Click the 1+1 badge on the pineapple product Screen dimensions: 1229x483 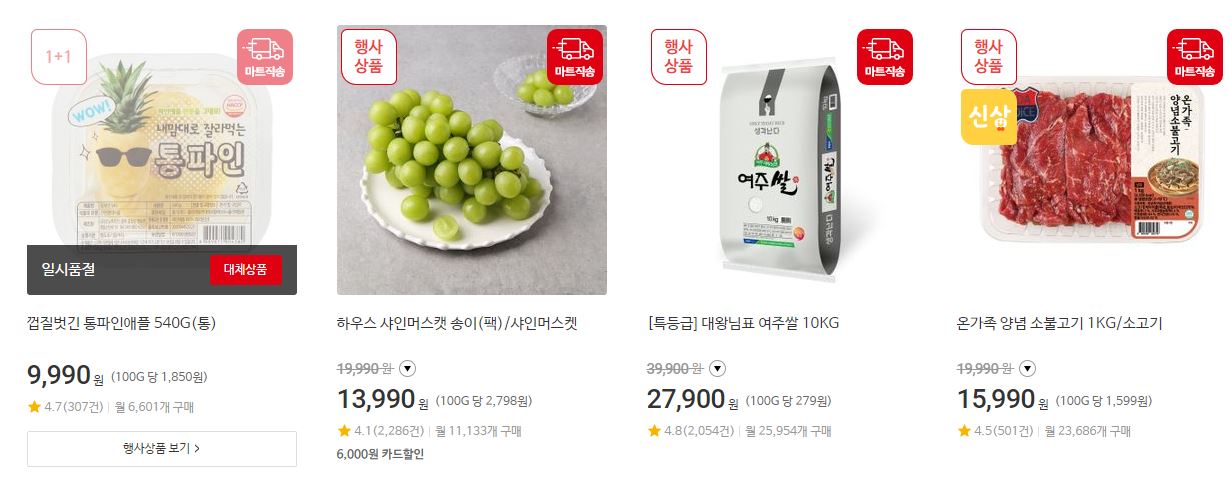(59, 57)
